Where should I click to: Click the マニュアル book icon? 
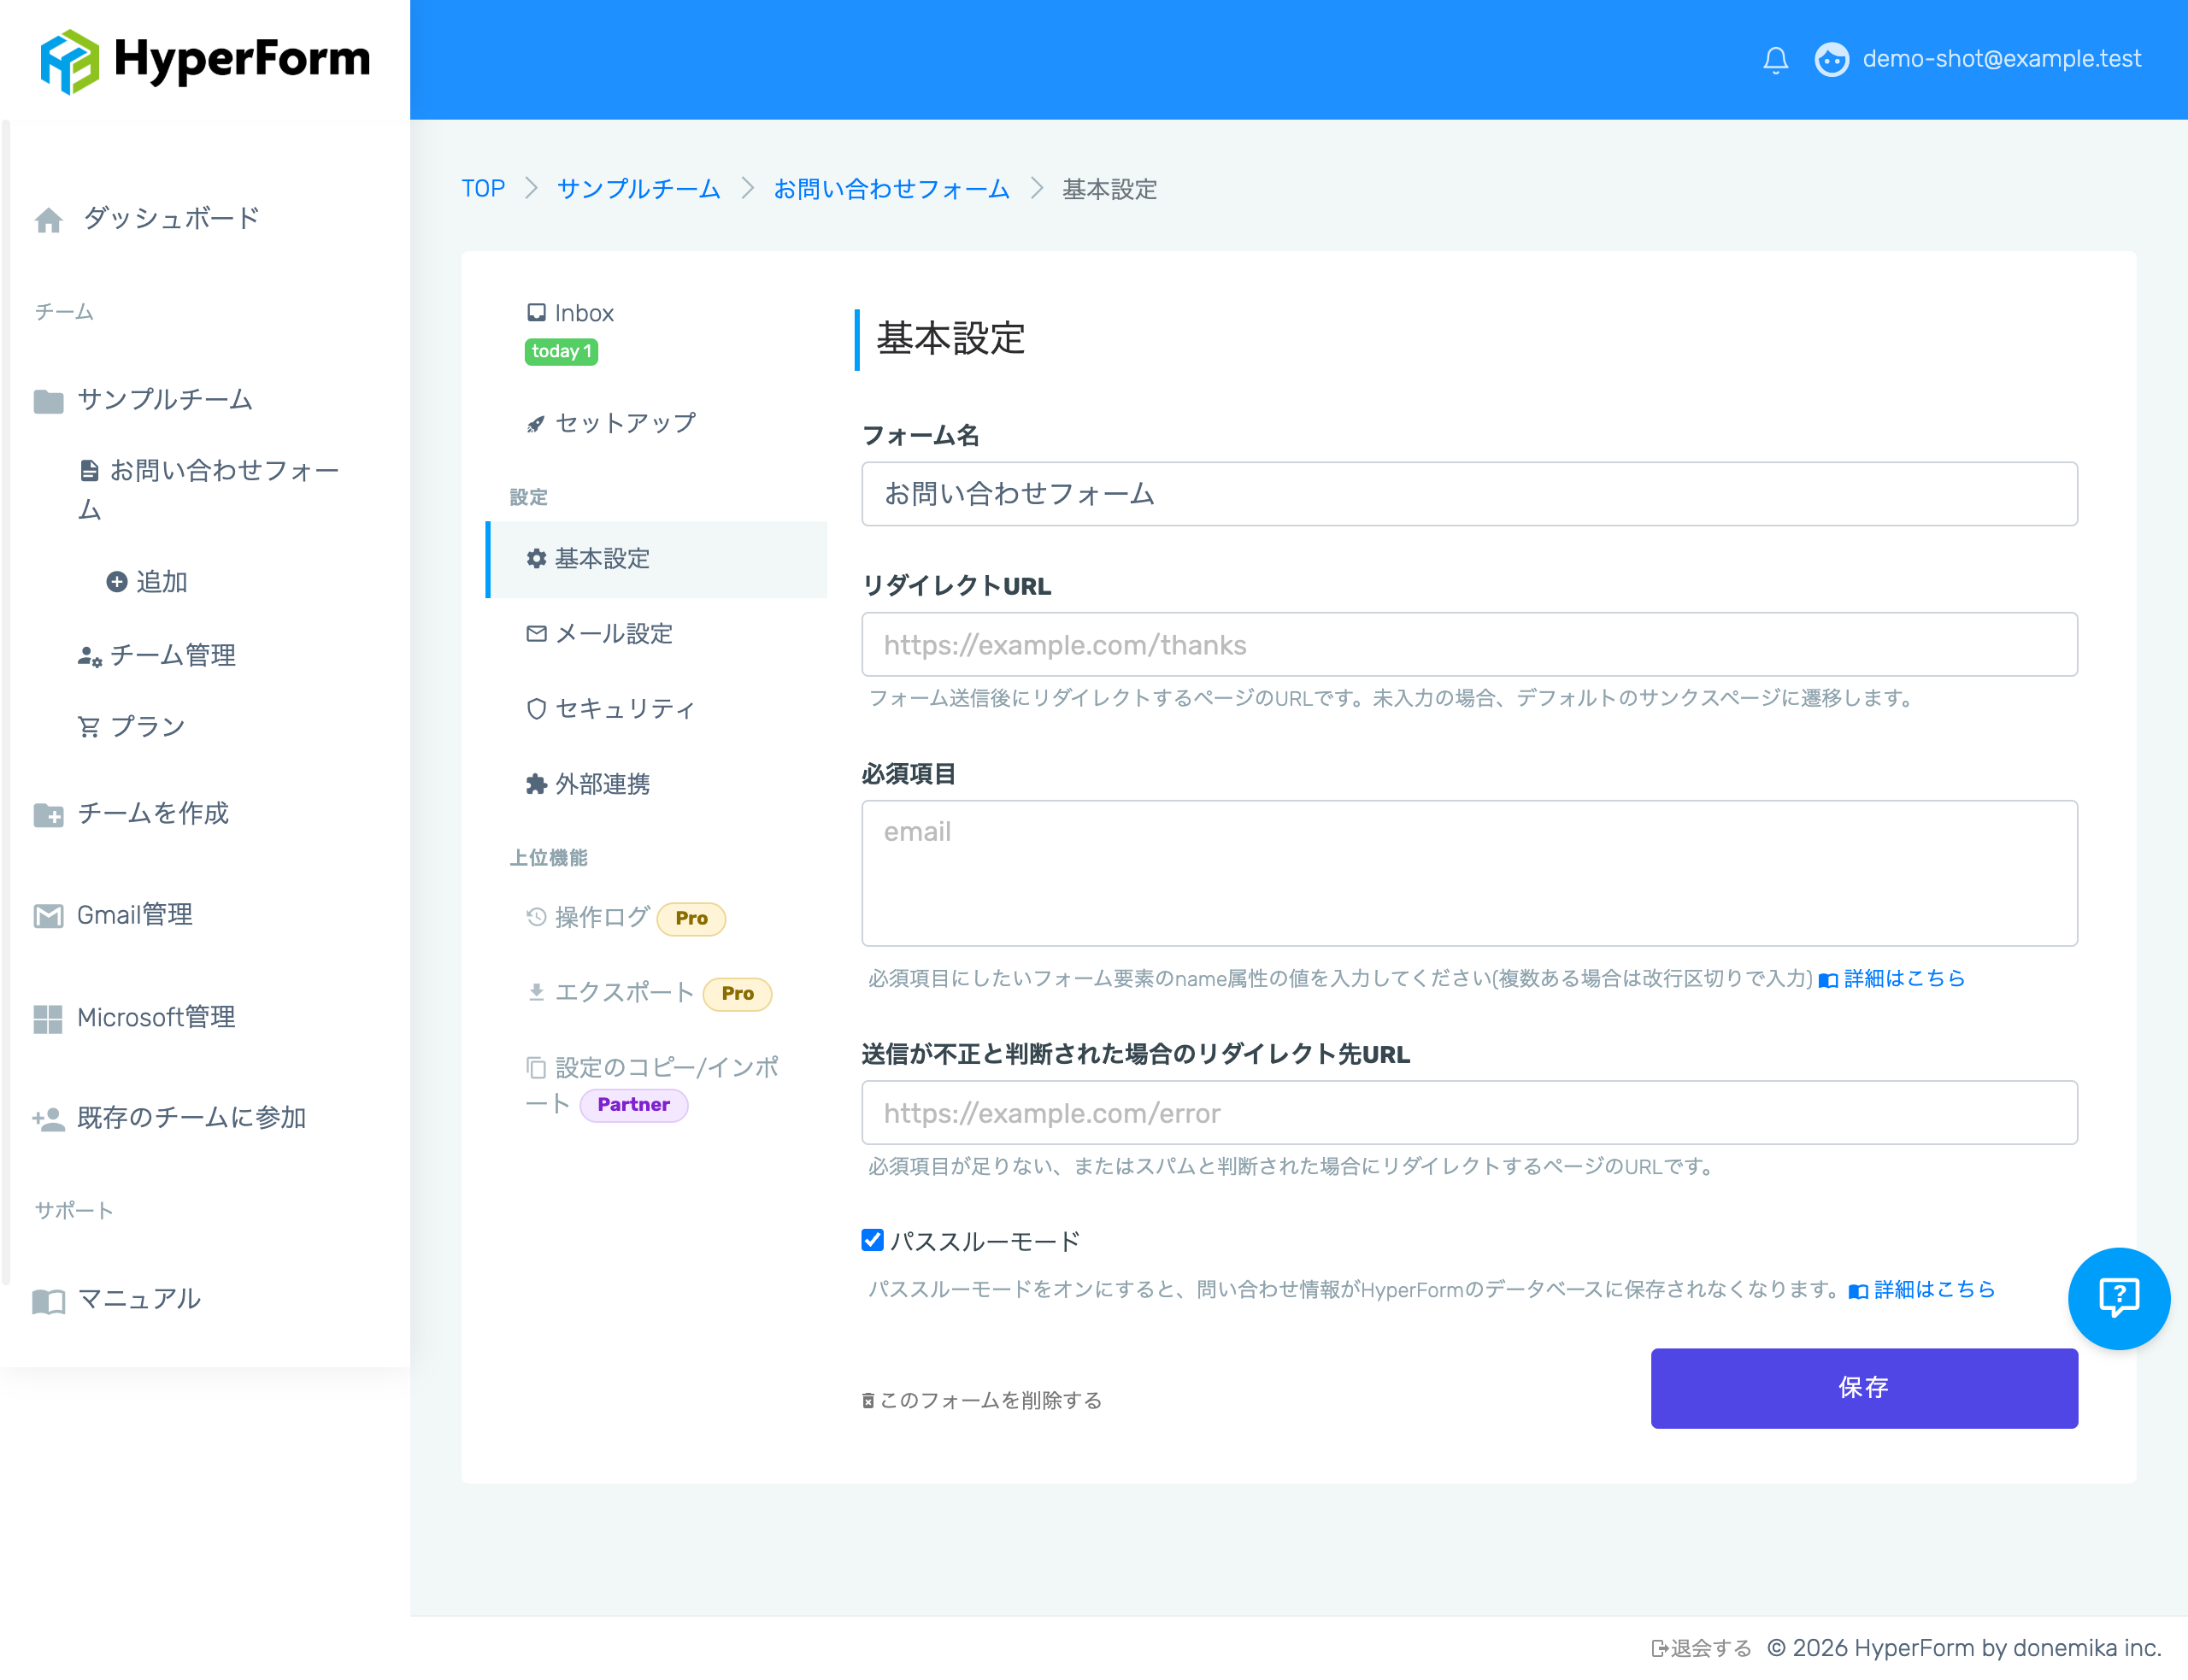[x=48, y=1301]
